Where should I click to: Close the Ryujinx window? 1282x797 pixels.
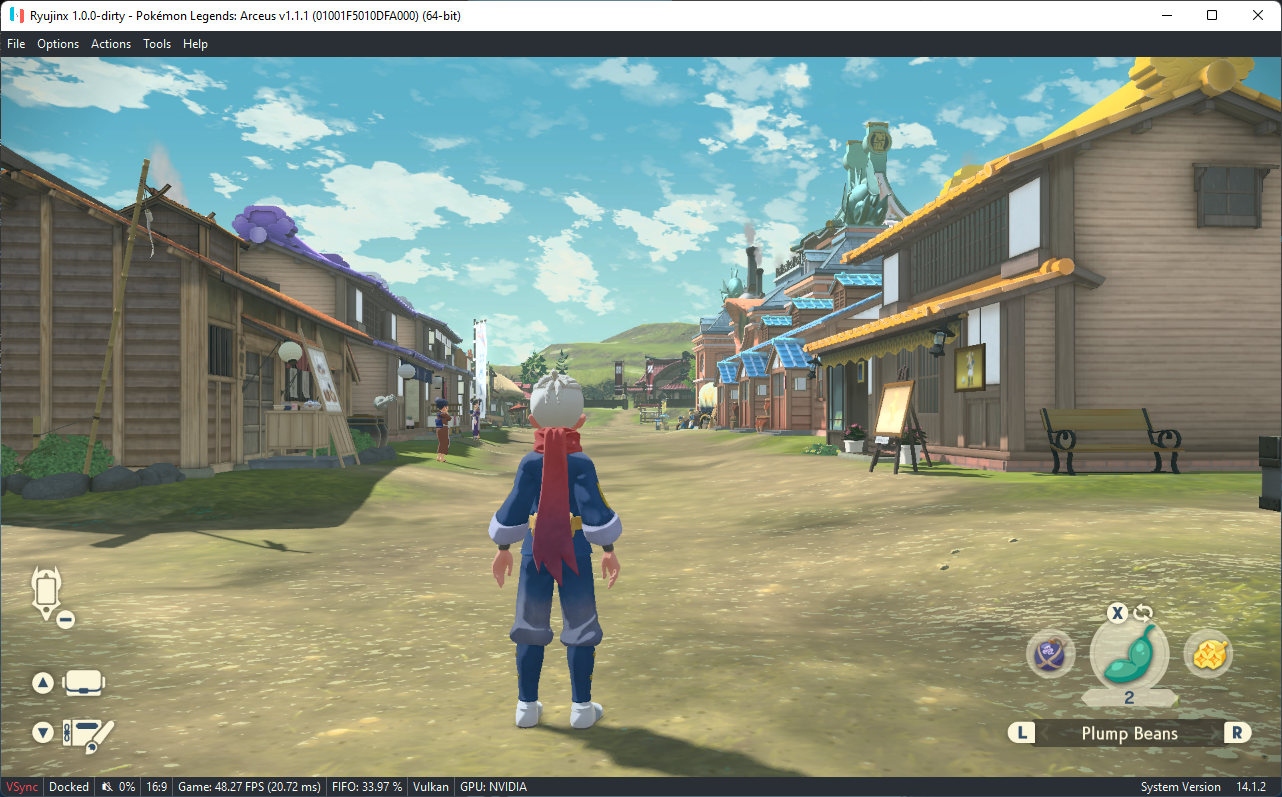tap(1258, 15)
